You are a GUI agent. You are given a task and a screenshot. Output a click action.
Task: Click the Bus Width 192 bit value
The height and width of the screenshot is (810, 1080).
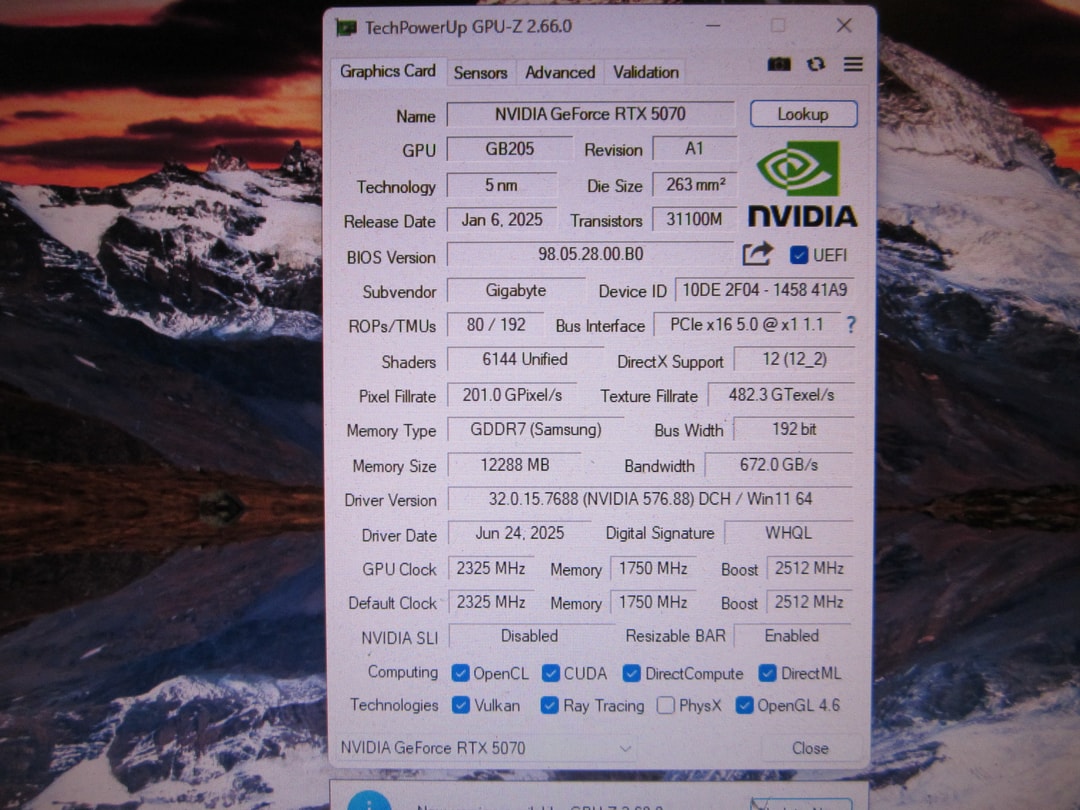point(794,429)
